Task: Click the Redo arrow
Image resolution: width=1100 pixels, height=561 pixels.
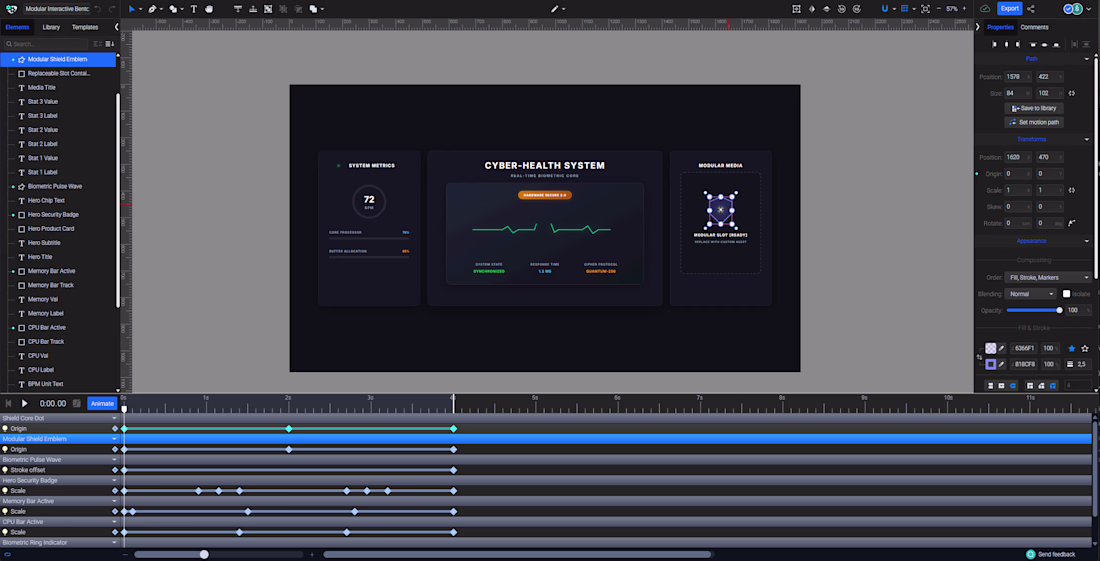Action: 112,9
